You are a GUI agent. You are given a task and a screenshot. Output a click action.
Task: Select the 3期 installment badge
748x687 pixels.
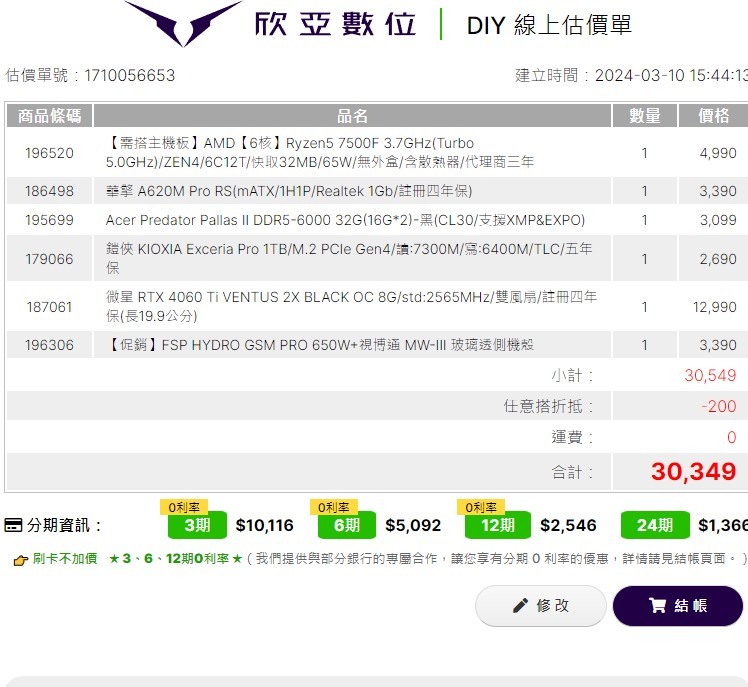click(x=197, y=525)
